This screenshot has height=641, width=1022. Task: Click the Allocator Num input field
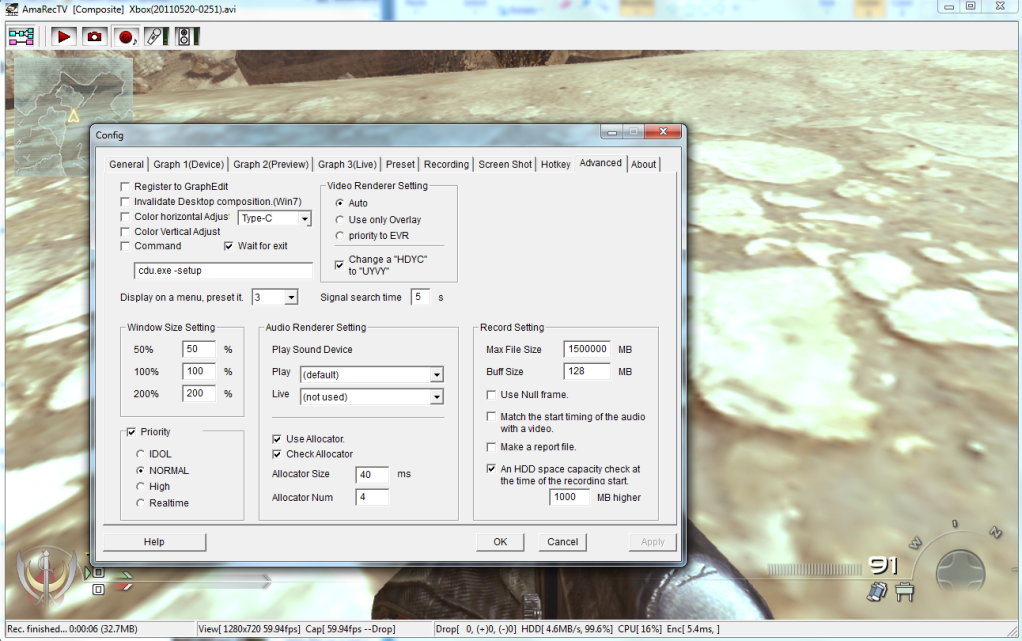[372, 498]
